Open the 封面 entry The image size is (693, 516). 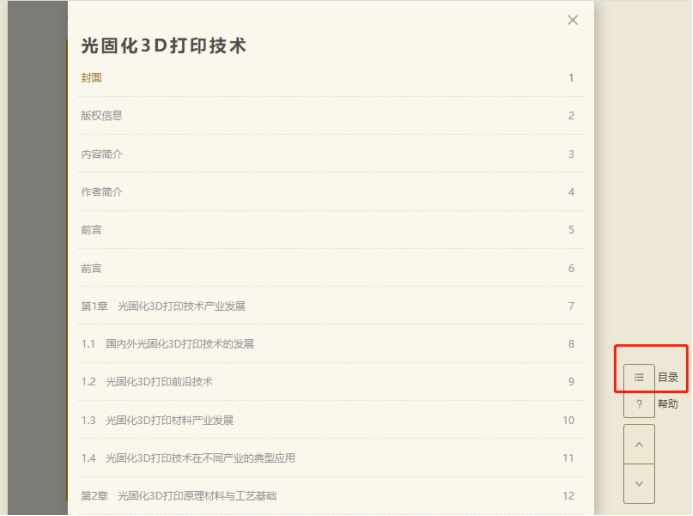click(92, 77)
